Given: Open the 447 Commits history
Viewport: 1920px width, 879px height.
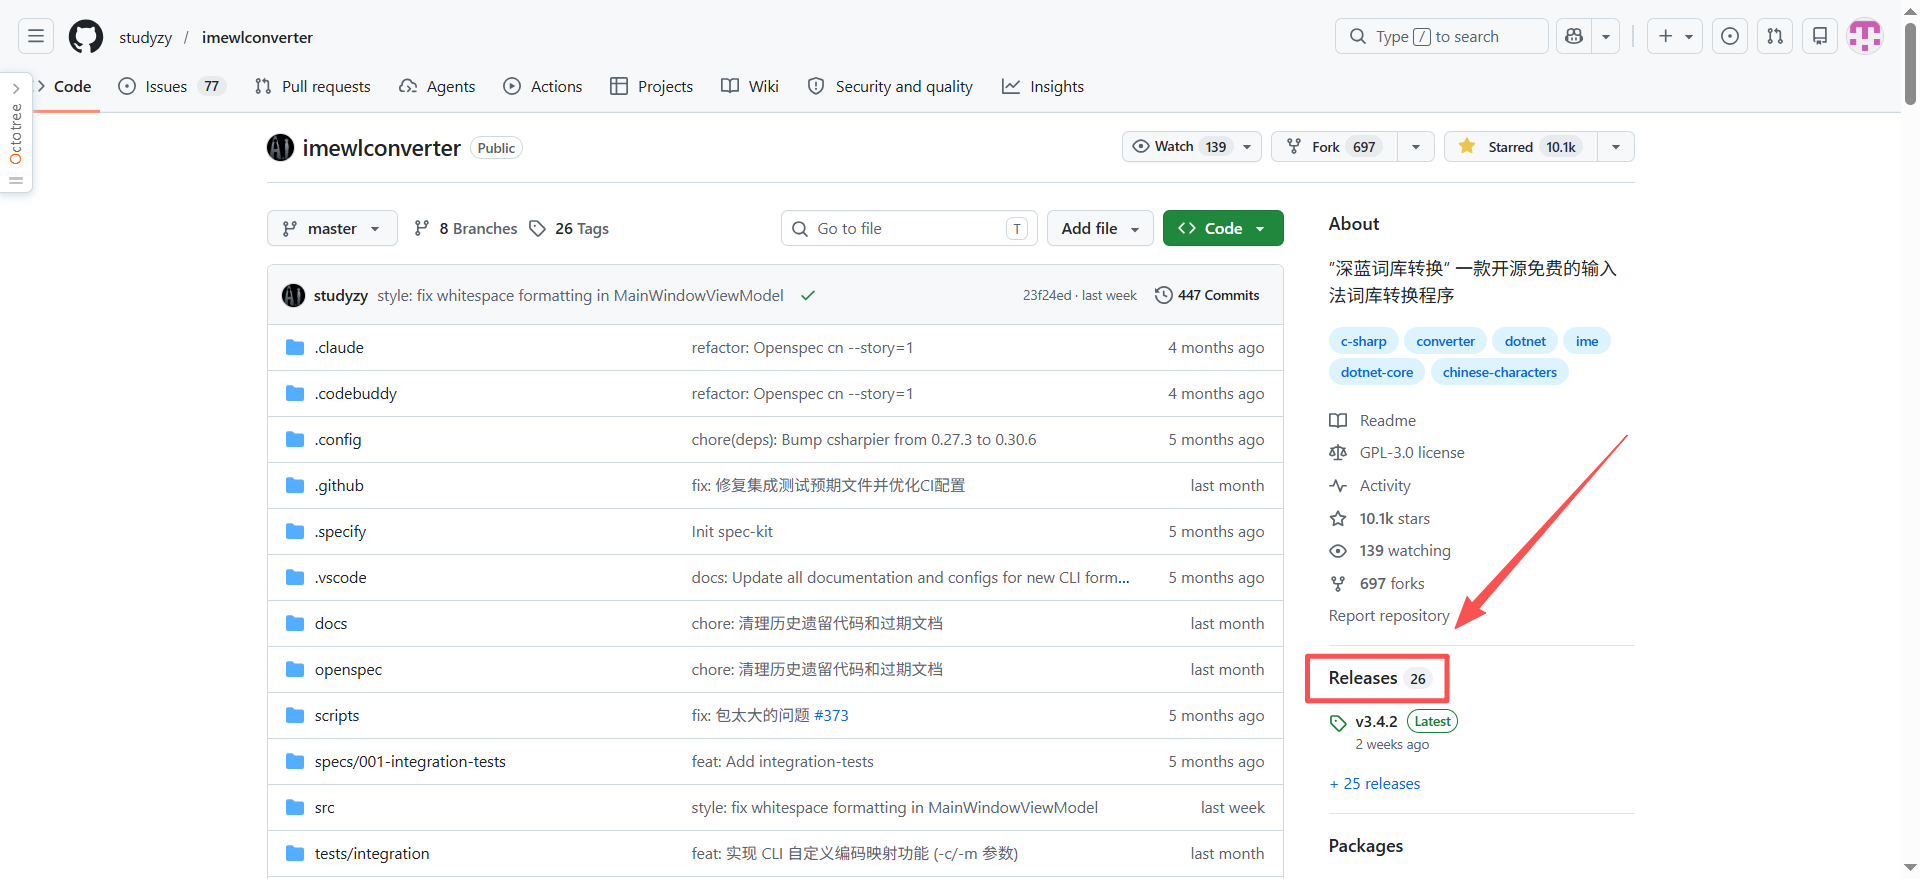Looking at the screenshot, I should pos(1207,296).
